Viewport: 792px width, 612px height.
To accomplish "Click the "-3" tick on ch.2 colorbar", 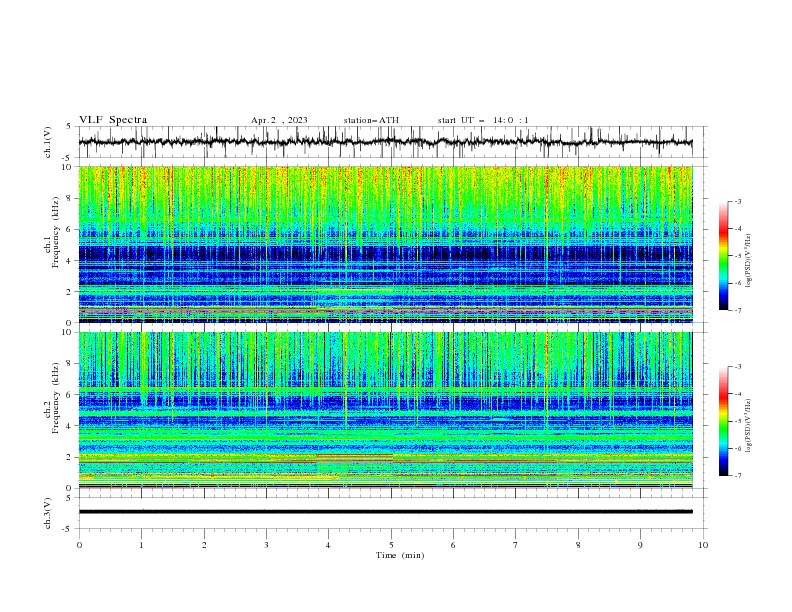I will (x=737, y=367).
